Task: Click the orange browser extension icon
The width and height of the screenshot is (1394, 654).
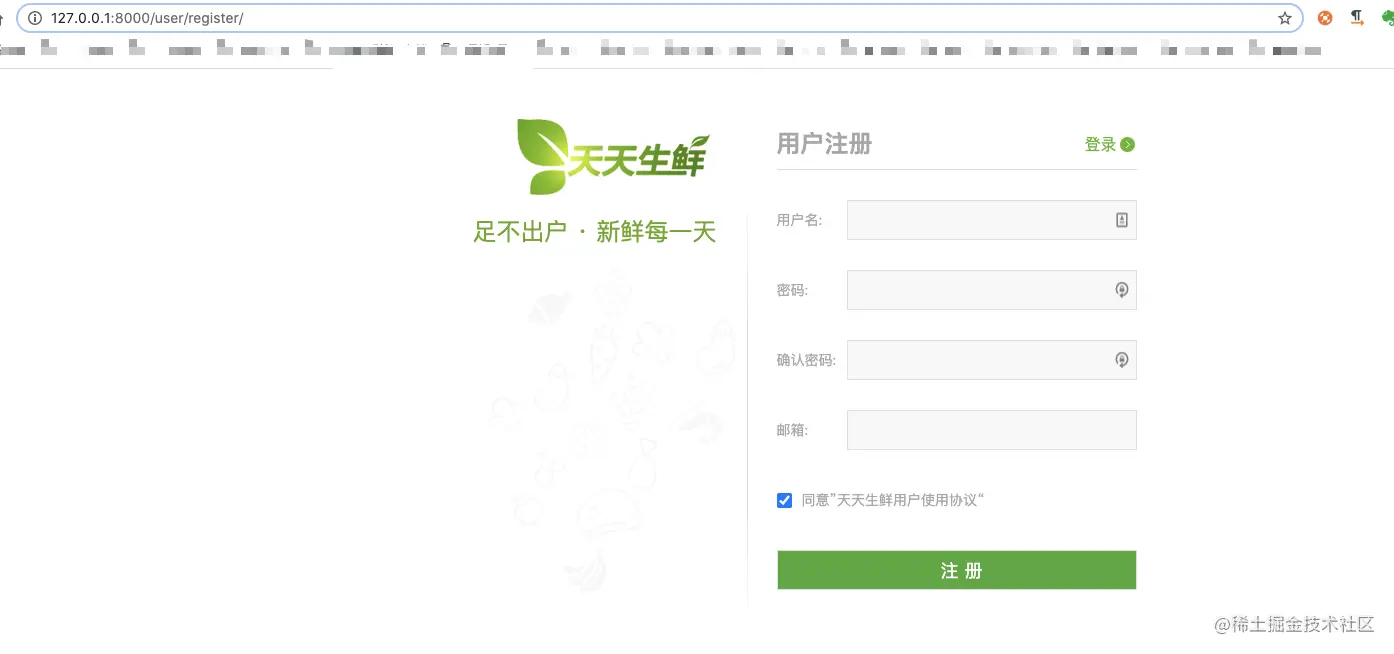Action: click(x=1325, y=17)
